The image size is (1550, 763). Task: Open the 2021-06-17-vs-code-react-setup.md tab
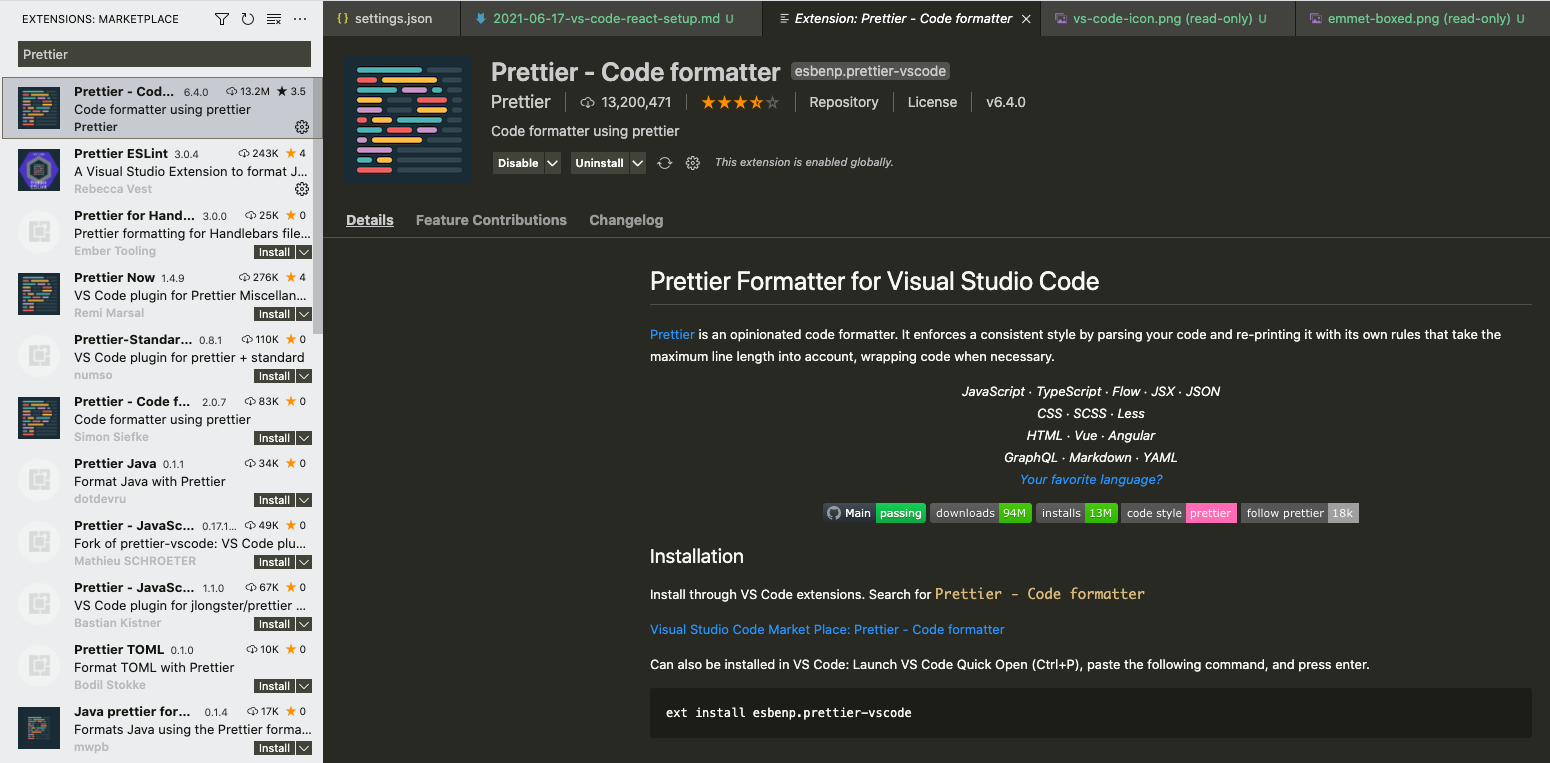611,19
